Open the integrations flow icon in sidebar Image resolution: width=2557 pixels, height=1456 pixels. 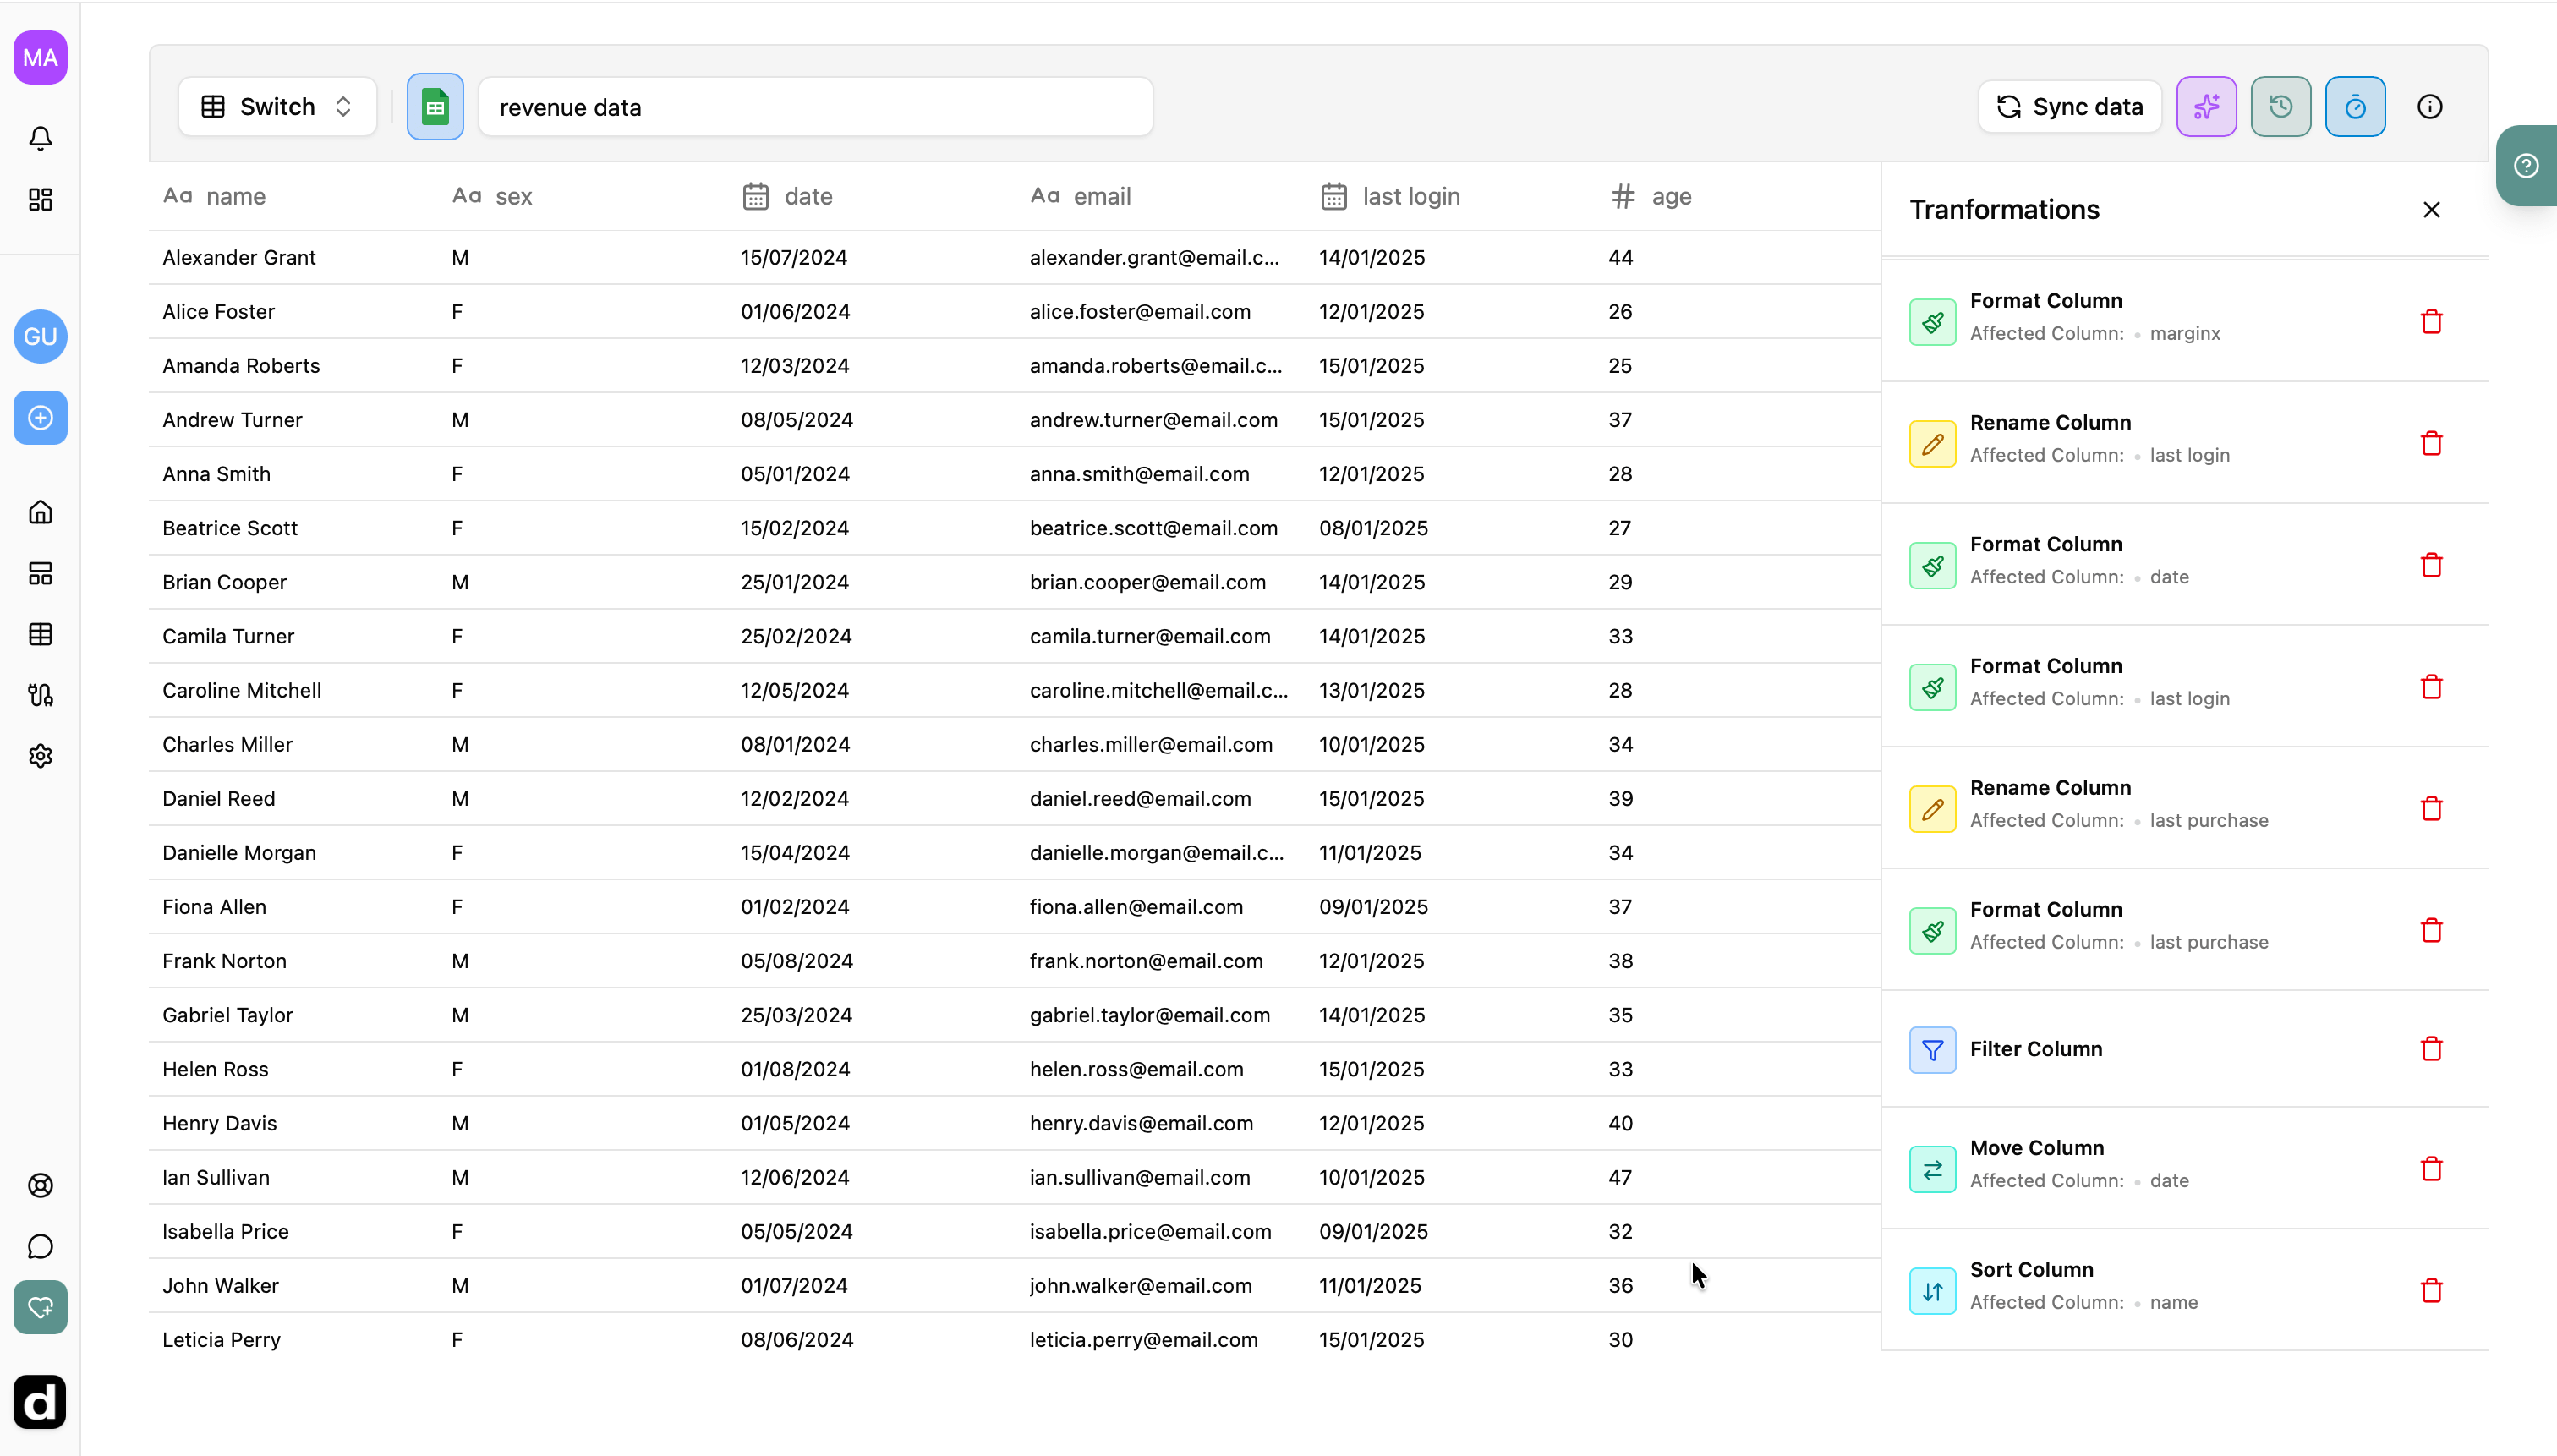tap(40, 695)
